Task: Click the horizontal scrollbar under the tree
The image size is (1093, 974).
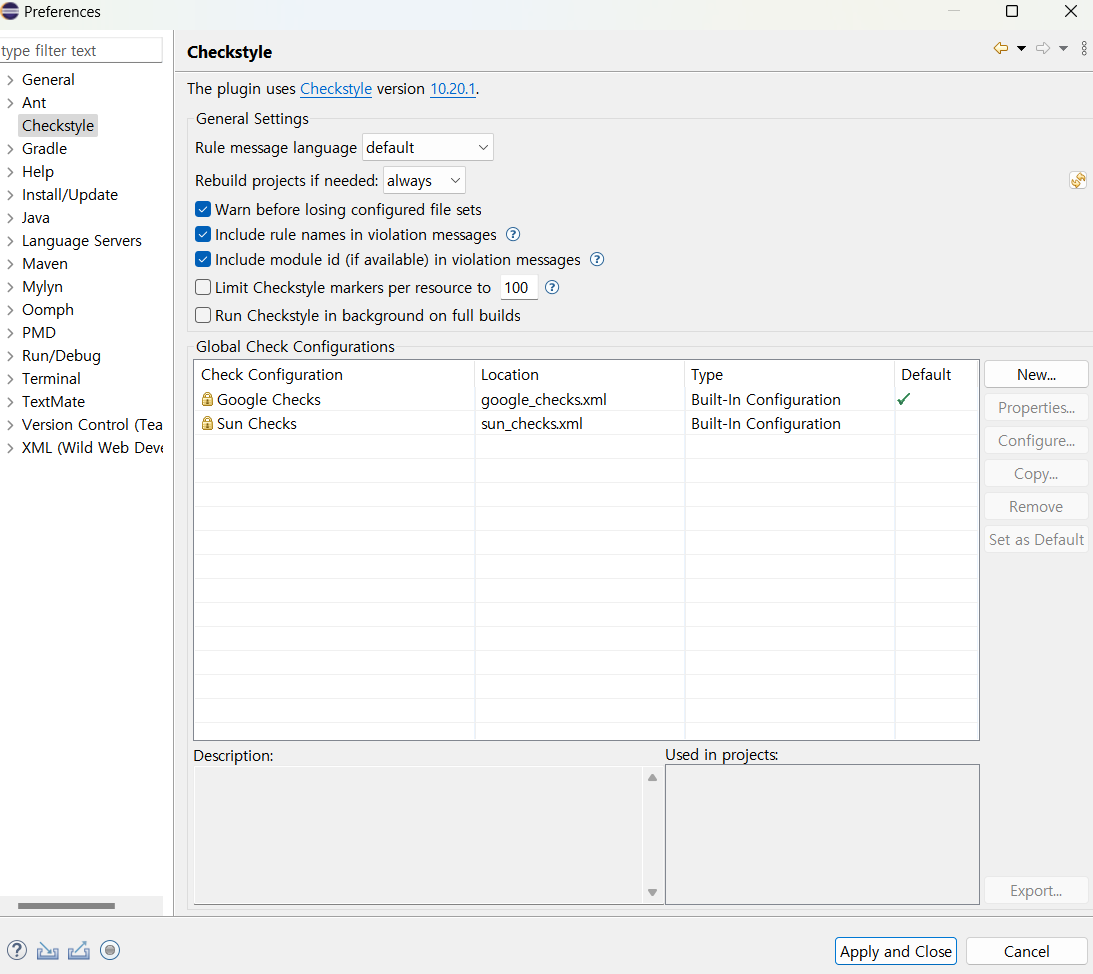Action: [66, 906]
